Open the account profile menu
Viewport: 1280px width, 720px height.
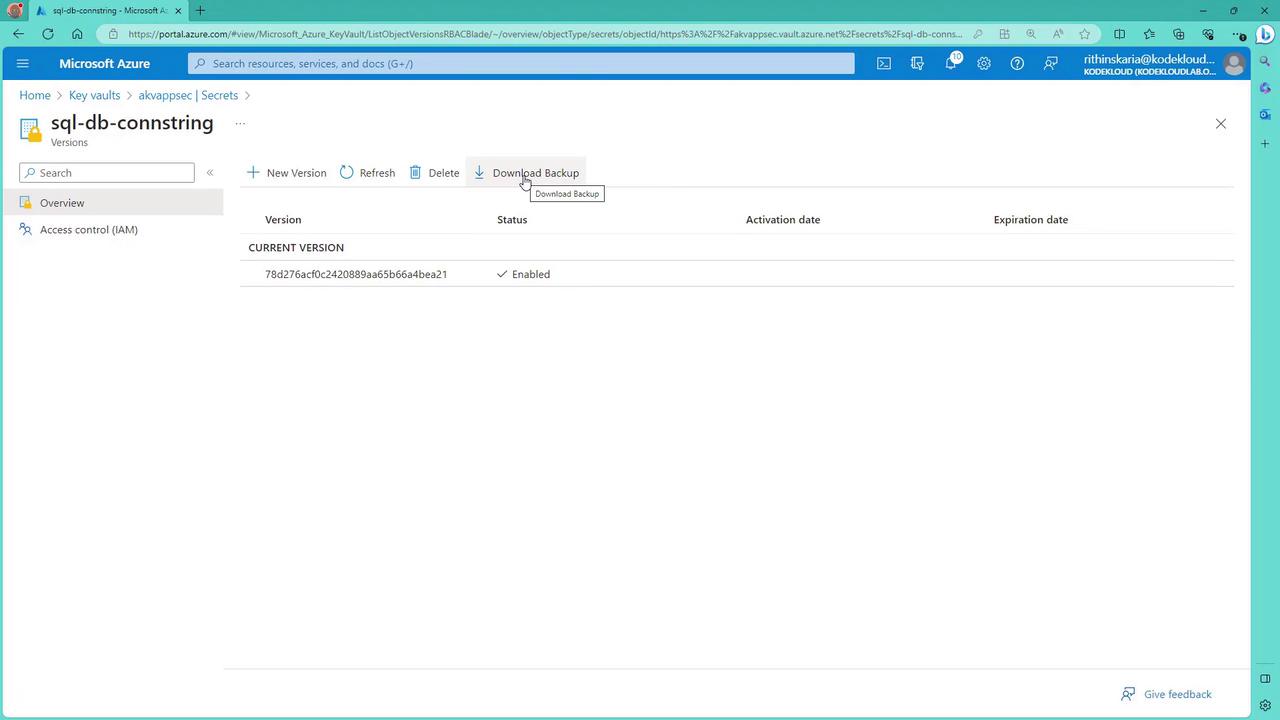pos(1234,64)
